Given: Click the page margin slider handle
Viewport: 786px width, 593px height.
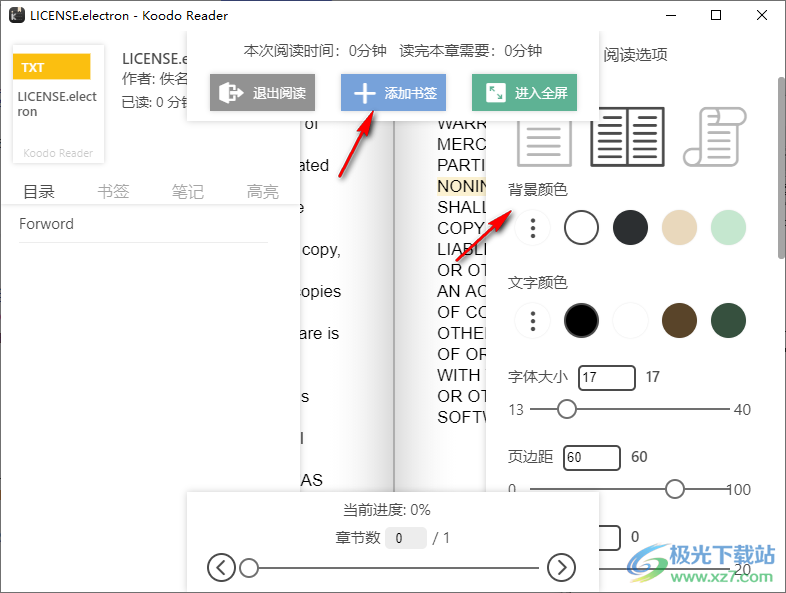Looking at the screenshot, I should point(675,489).
